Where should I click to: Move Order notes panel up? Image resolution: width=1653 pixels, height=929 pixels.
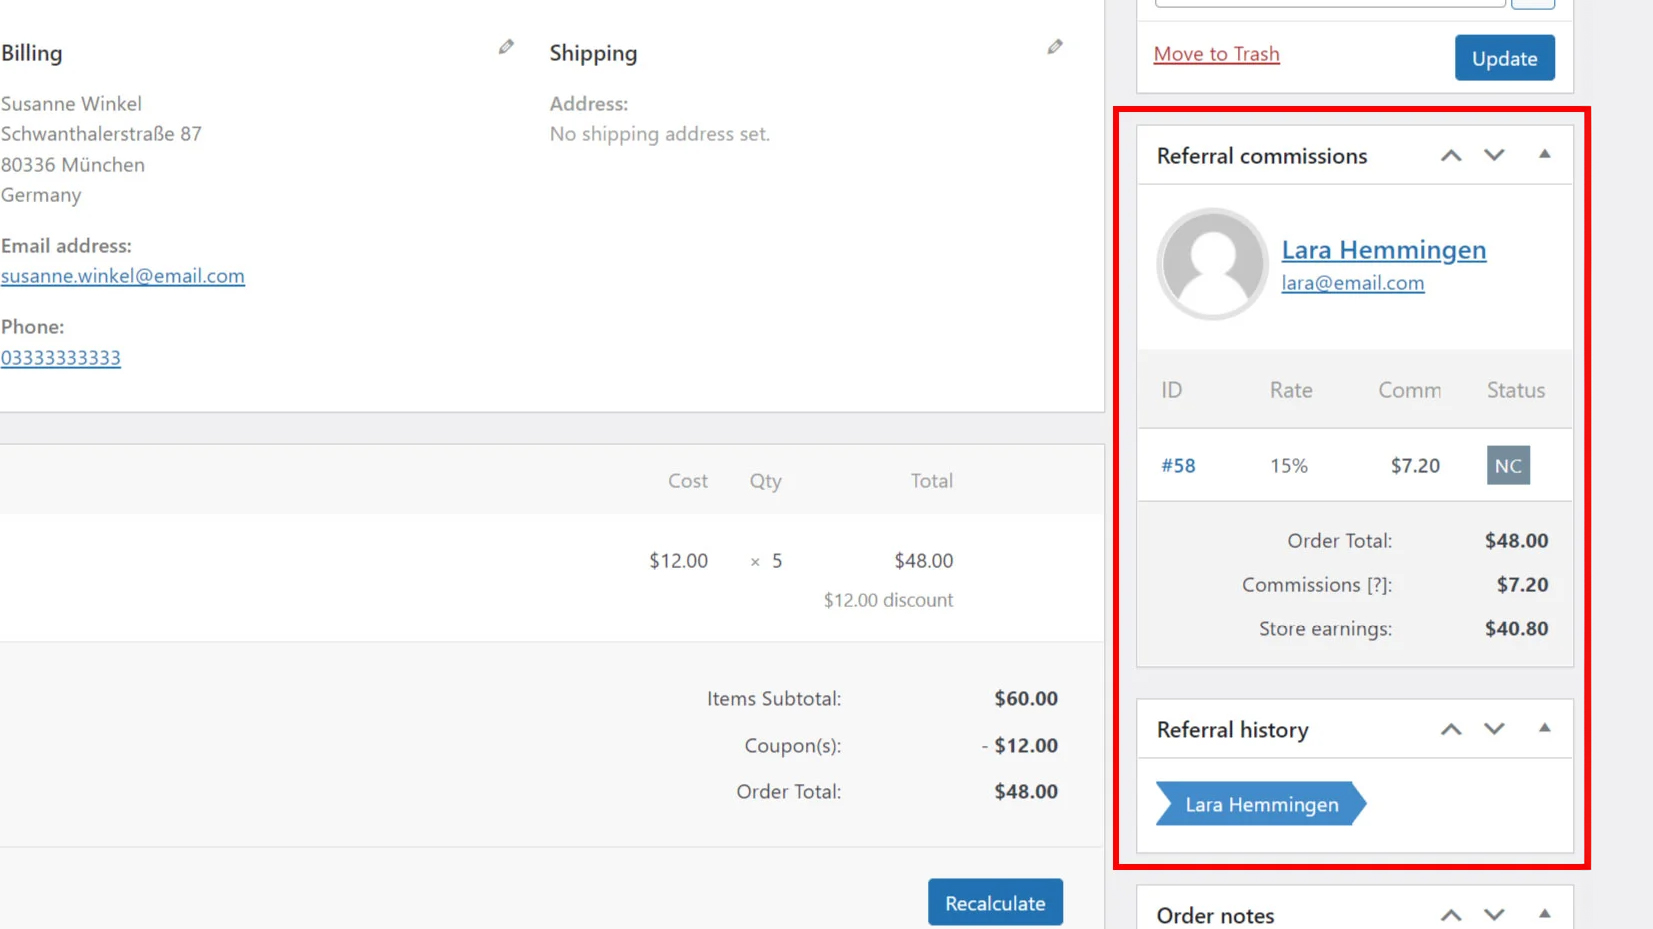point(1450,915)
